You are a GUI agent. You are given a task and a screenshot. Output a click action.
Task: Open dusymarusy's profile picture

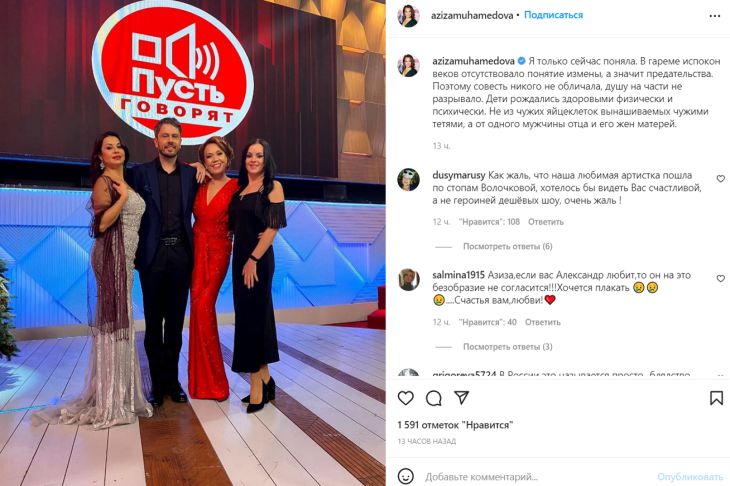tap(408, 180)
